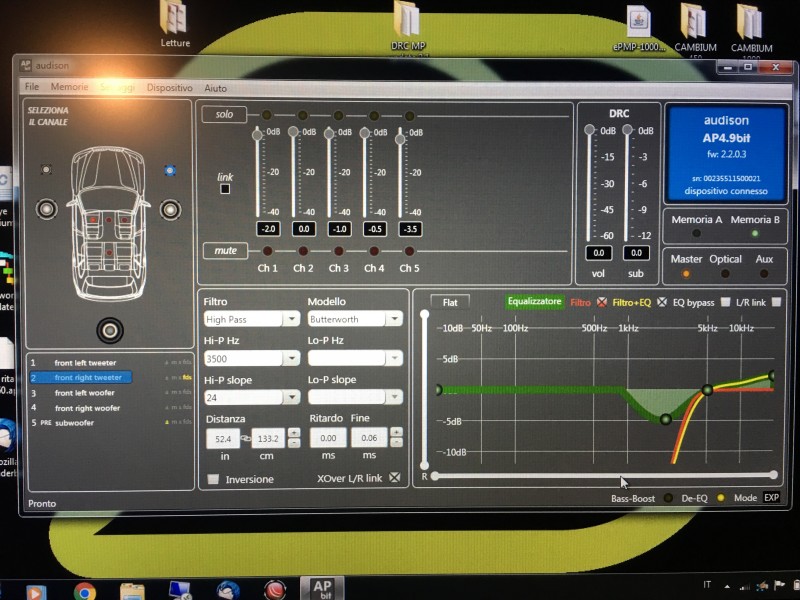The width and height of the screenshot is (800, 600).
Task: Open the DRC MP desktop folder
Action: point(408,26)
